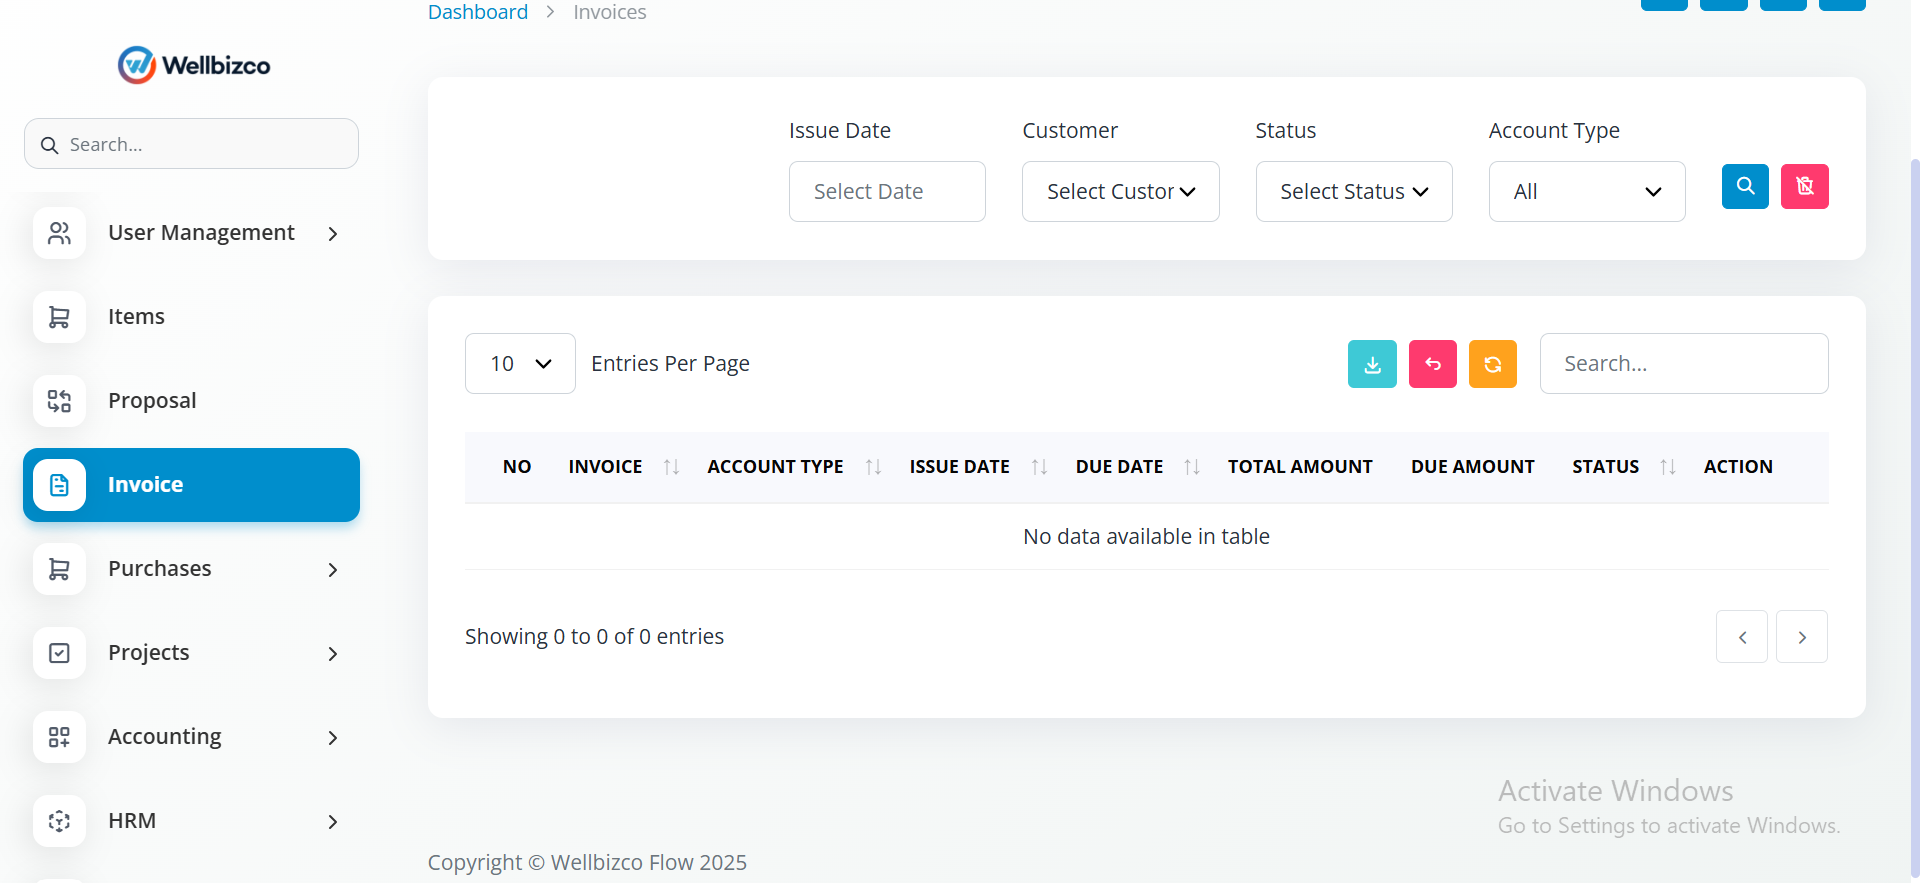Sort table by Invoice column arrows
The image size is (1920, 883).
(671, 467)
